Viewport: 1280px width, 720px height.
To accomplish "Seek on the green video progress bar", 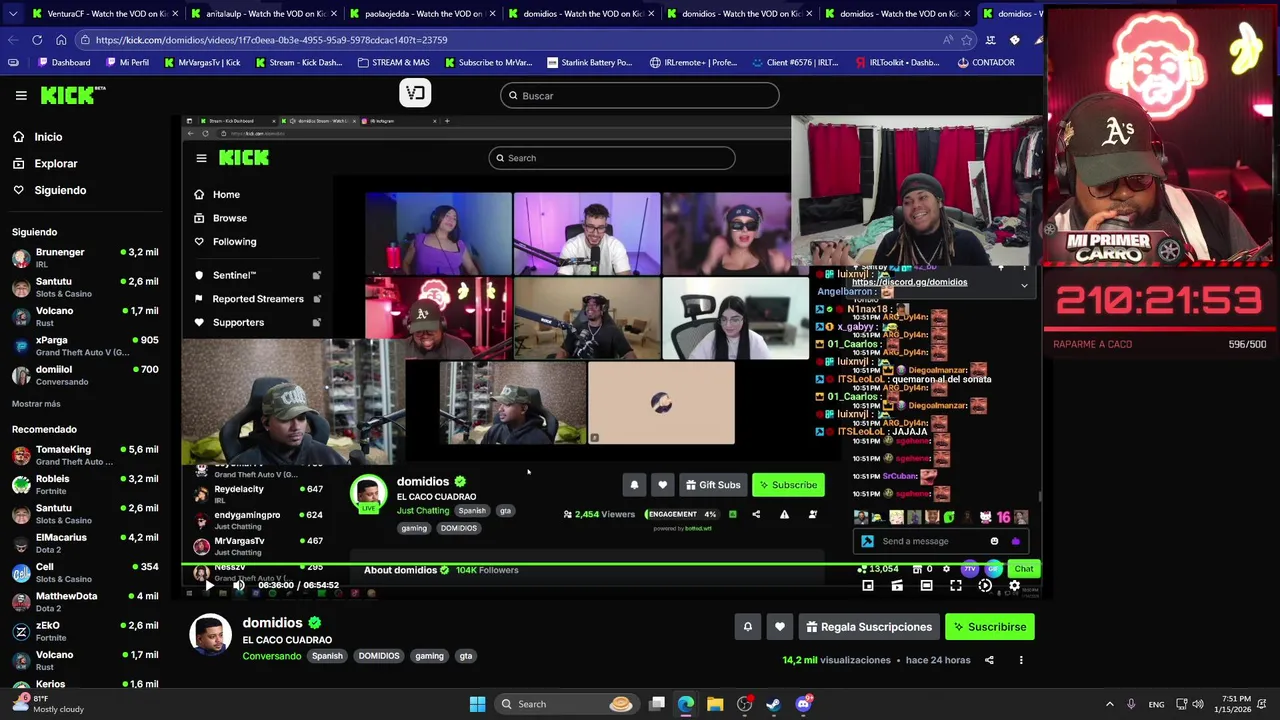I will 611,564.
